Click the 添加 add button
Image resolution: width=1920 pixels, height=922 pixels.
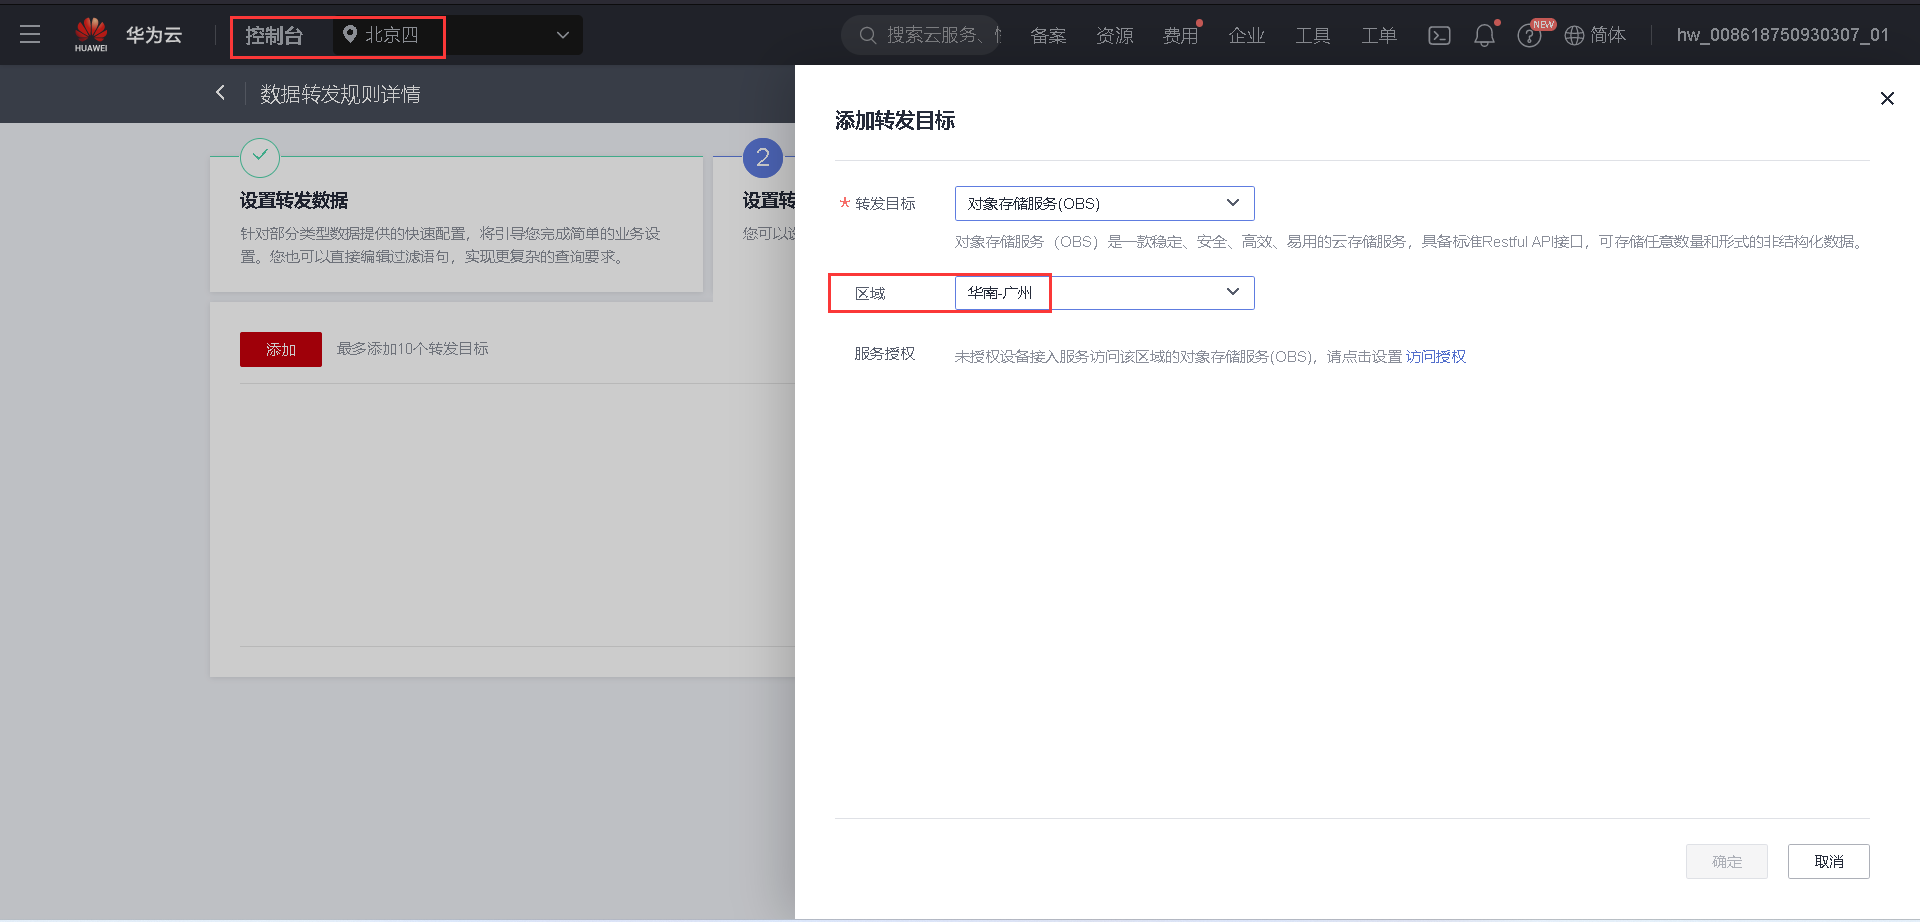[x=280, y=349]
